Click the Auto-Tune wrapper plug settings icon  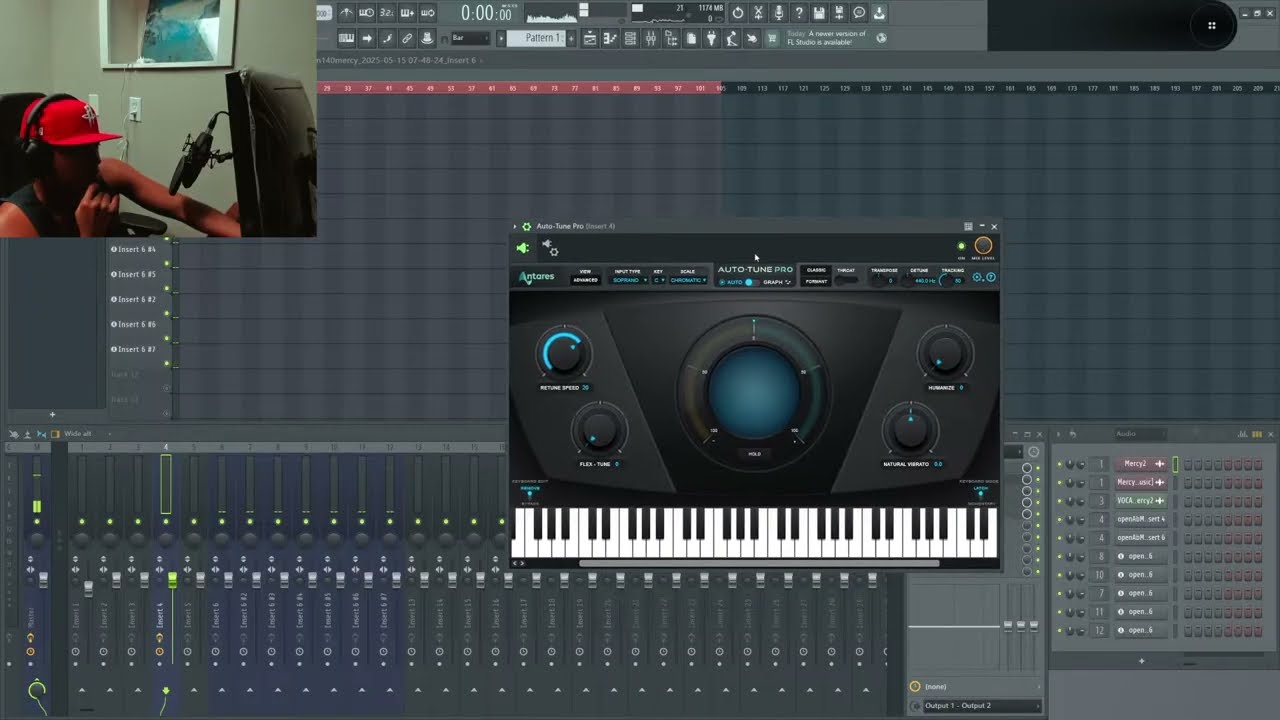coord(549,247)
